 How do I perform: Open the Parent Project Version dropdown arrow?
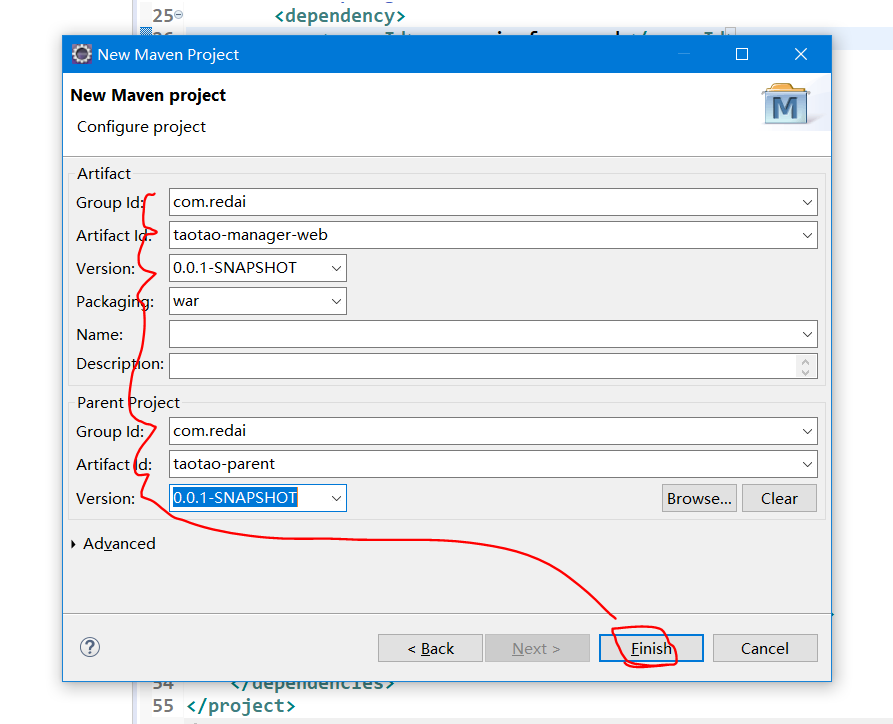[x=336, y=498]
